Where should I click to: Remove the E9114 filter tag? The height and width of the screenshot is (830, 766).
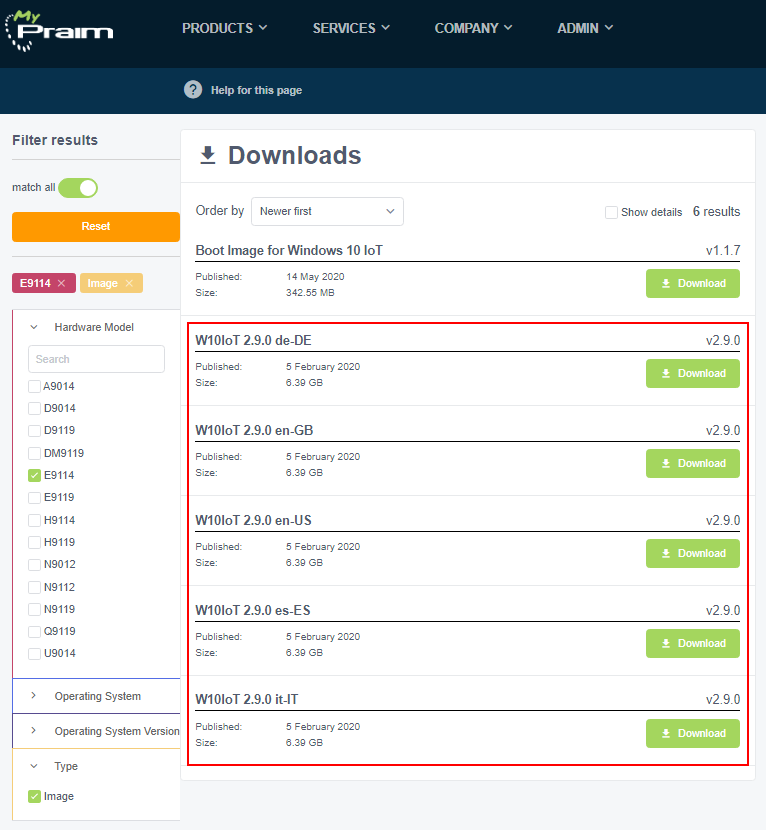[61, 283]
